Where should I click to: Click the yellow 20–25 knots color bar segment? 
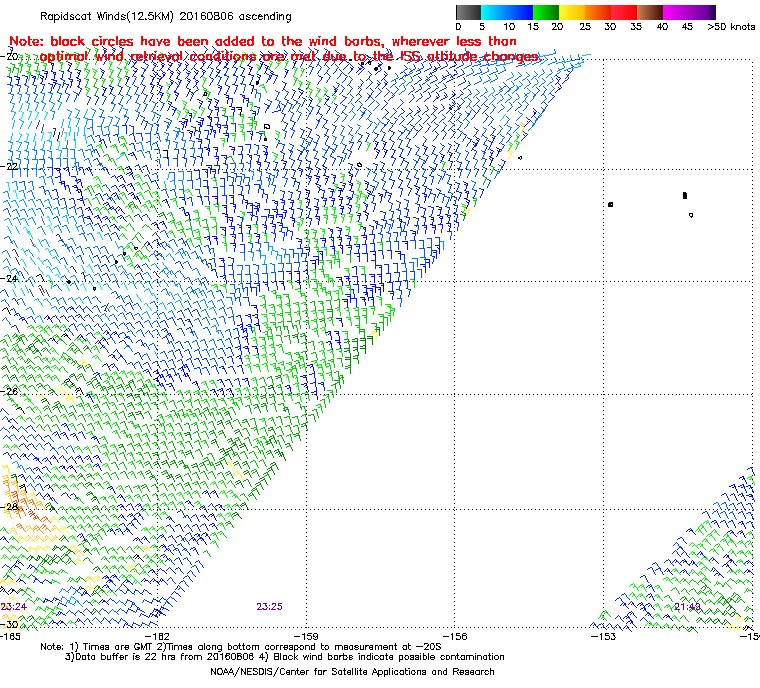tap(572, 12)
